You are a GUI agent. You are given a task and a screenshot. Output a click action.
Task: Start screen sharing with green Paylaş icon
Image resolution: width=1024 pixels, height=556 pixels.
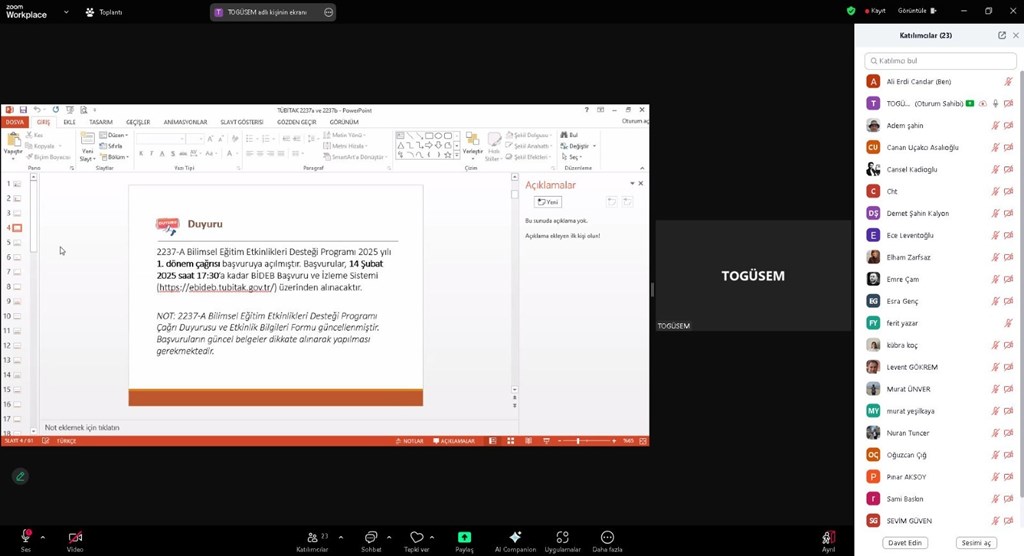point(464,537)
